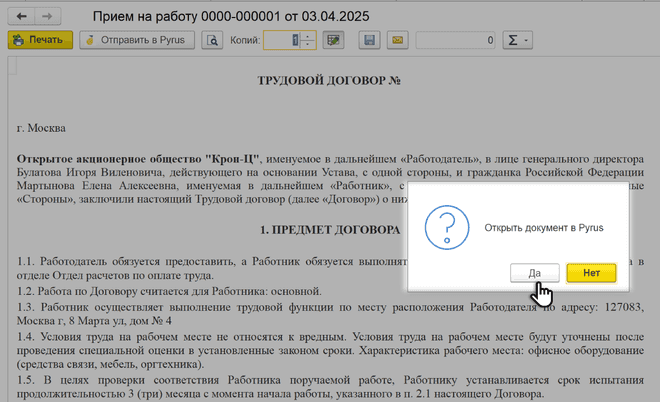
Task: Click the '1. ПРЕДМЕТ ДОГОВОРА' section heading
Action: pos(329,229)
